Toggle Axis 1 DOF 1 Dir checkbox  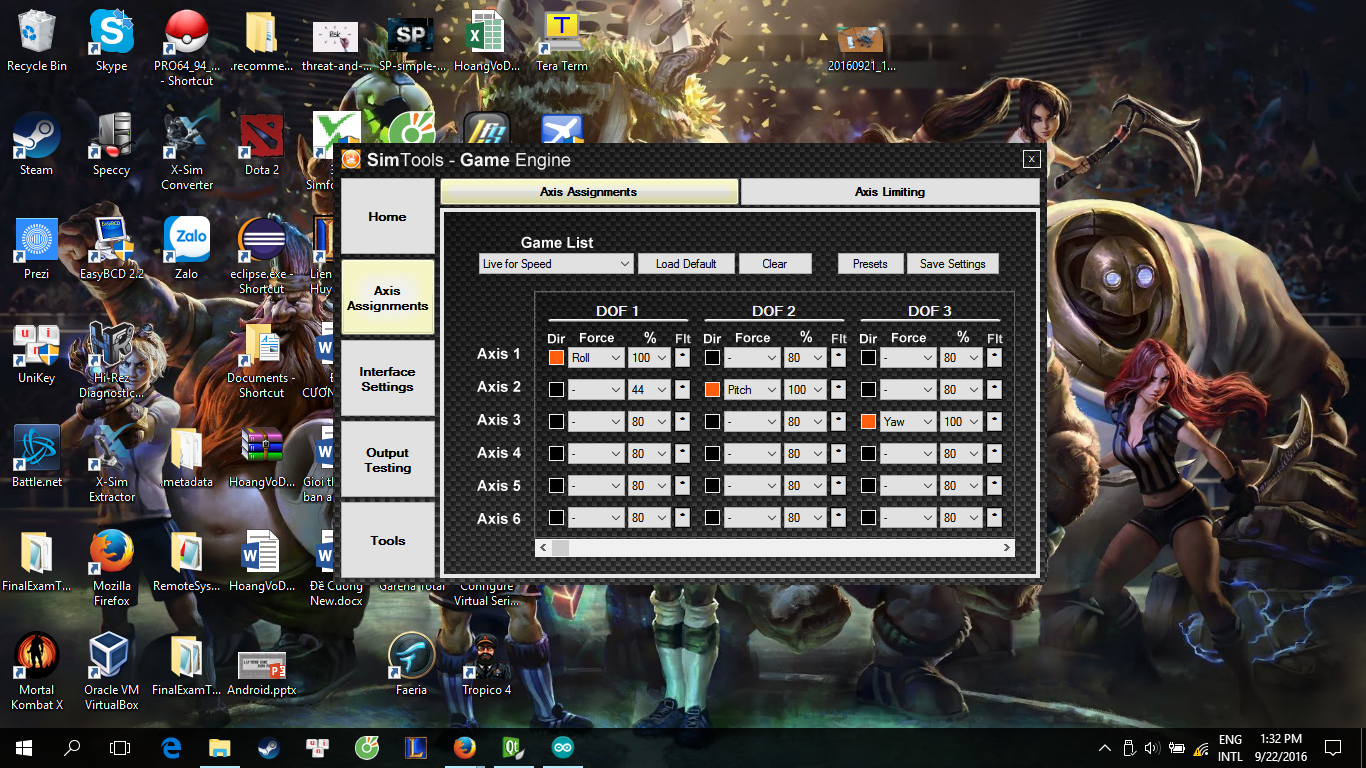(556, 357)
